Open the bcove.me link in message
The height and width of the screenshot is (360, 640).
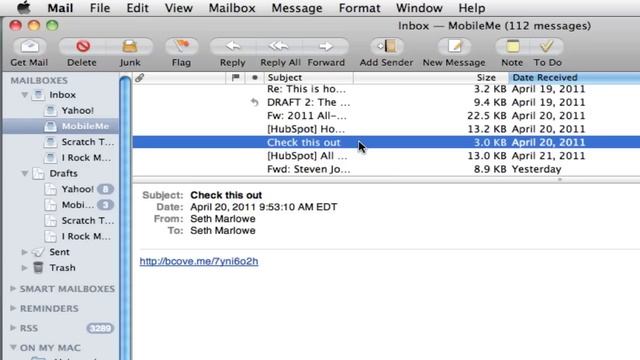tap(199, 261)
